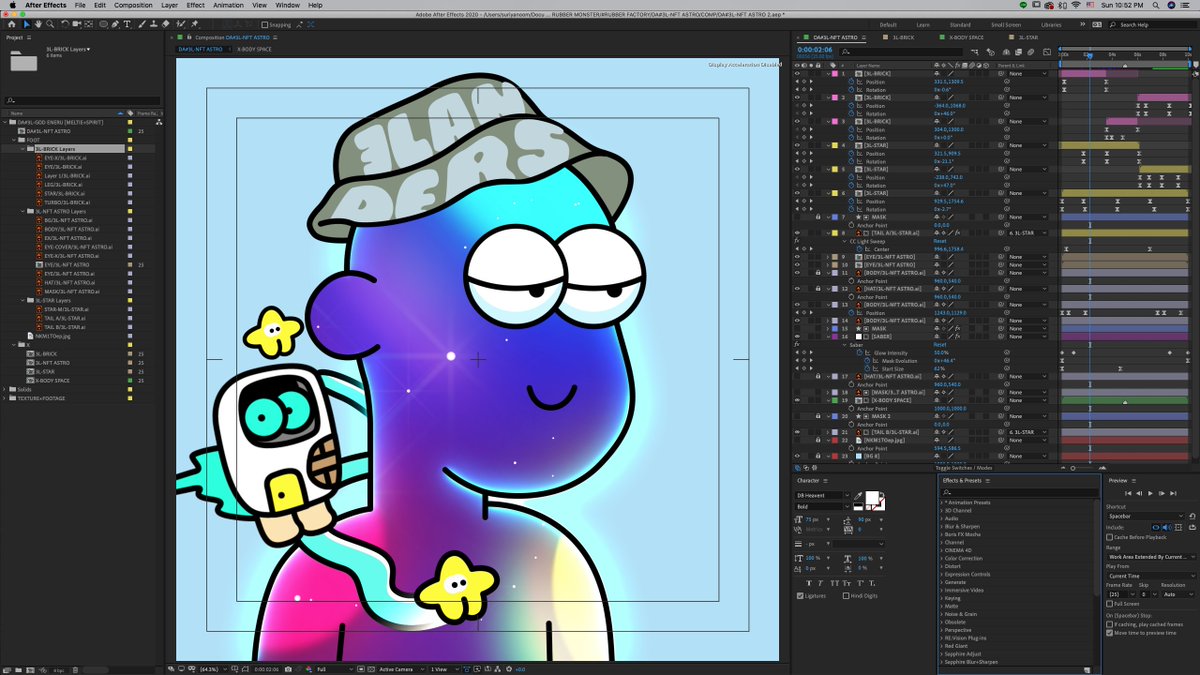
Task: Jump to first frame in Preview panel
Action: click(1128, 493)
